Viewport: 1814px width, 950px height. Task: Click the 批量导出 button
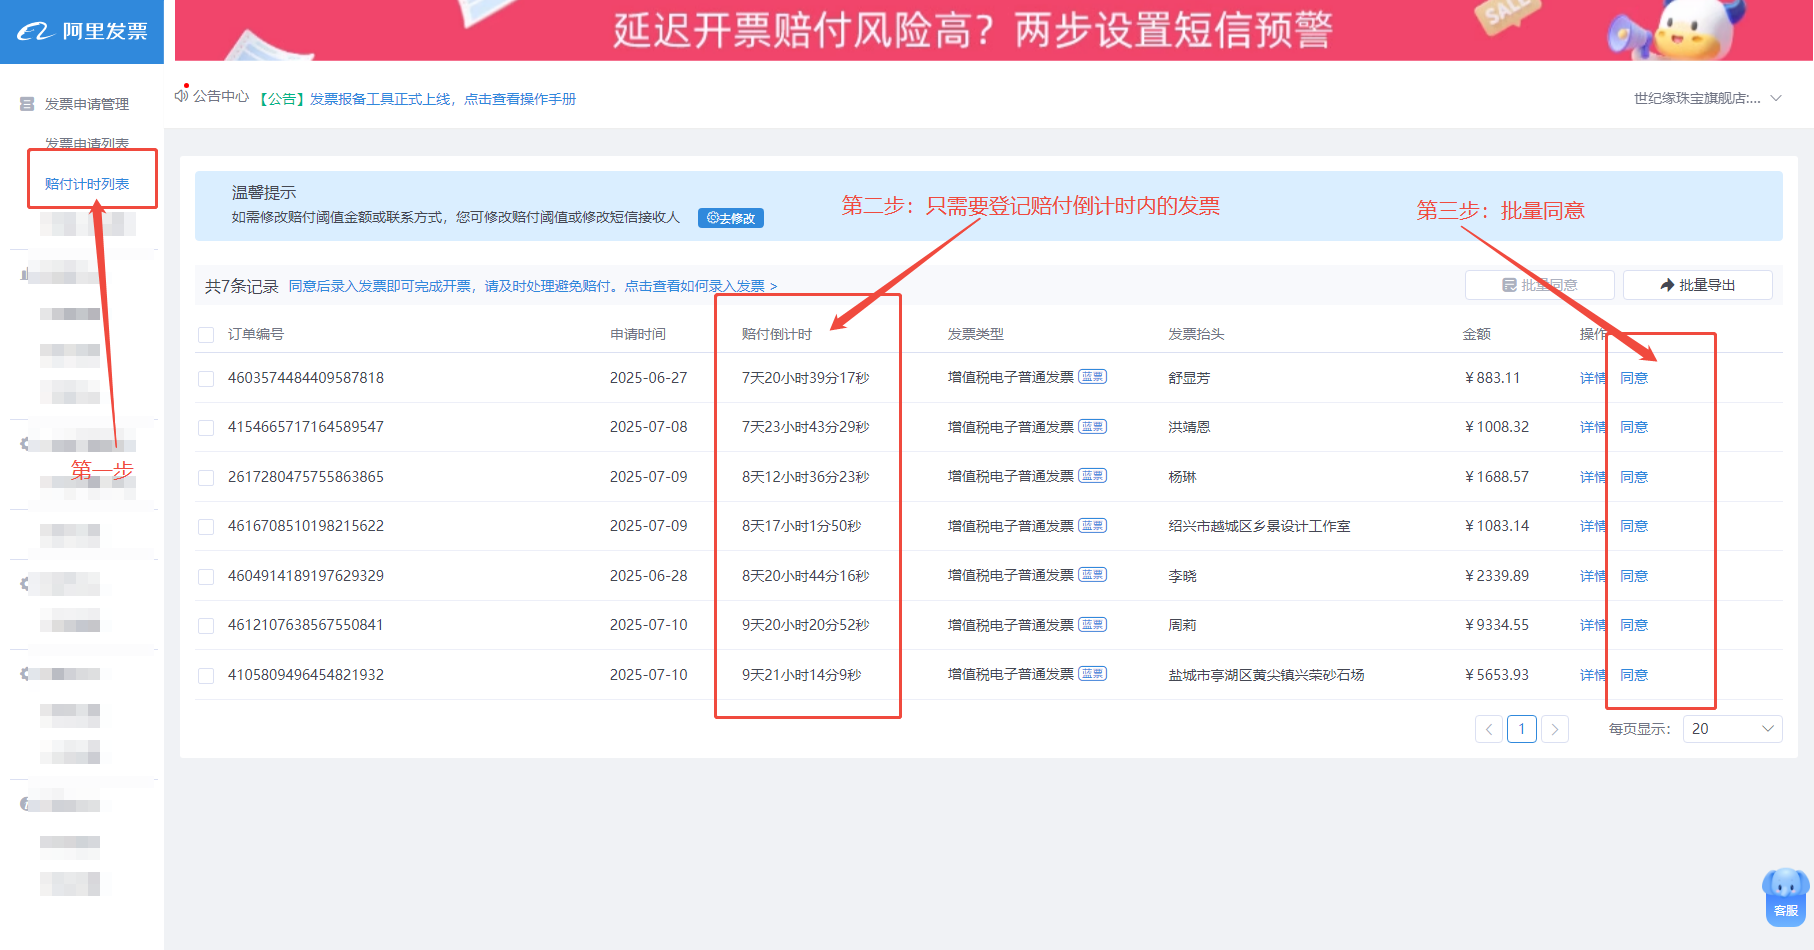click(1697, 285)
